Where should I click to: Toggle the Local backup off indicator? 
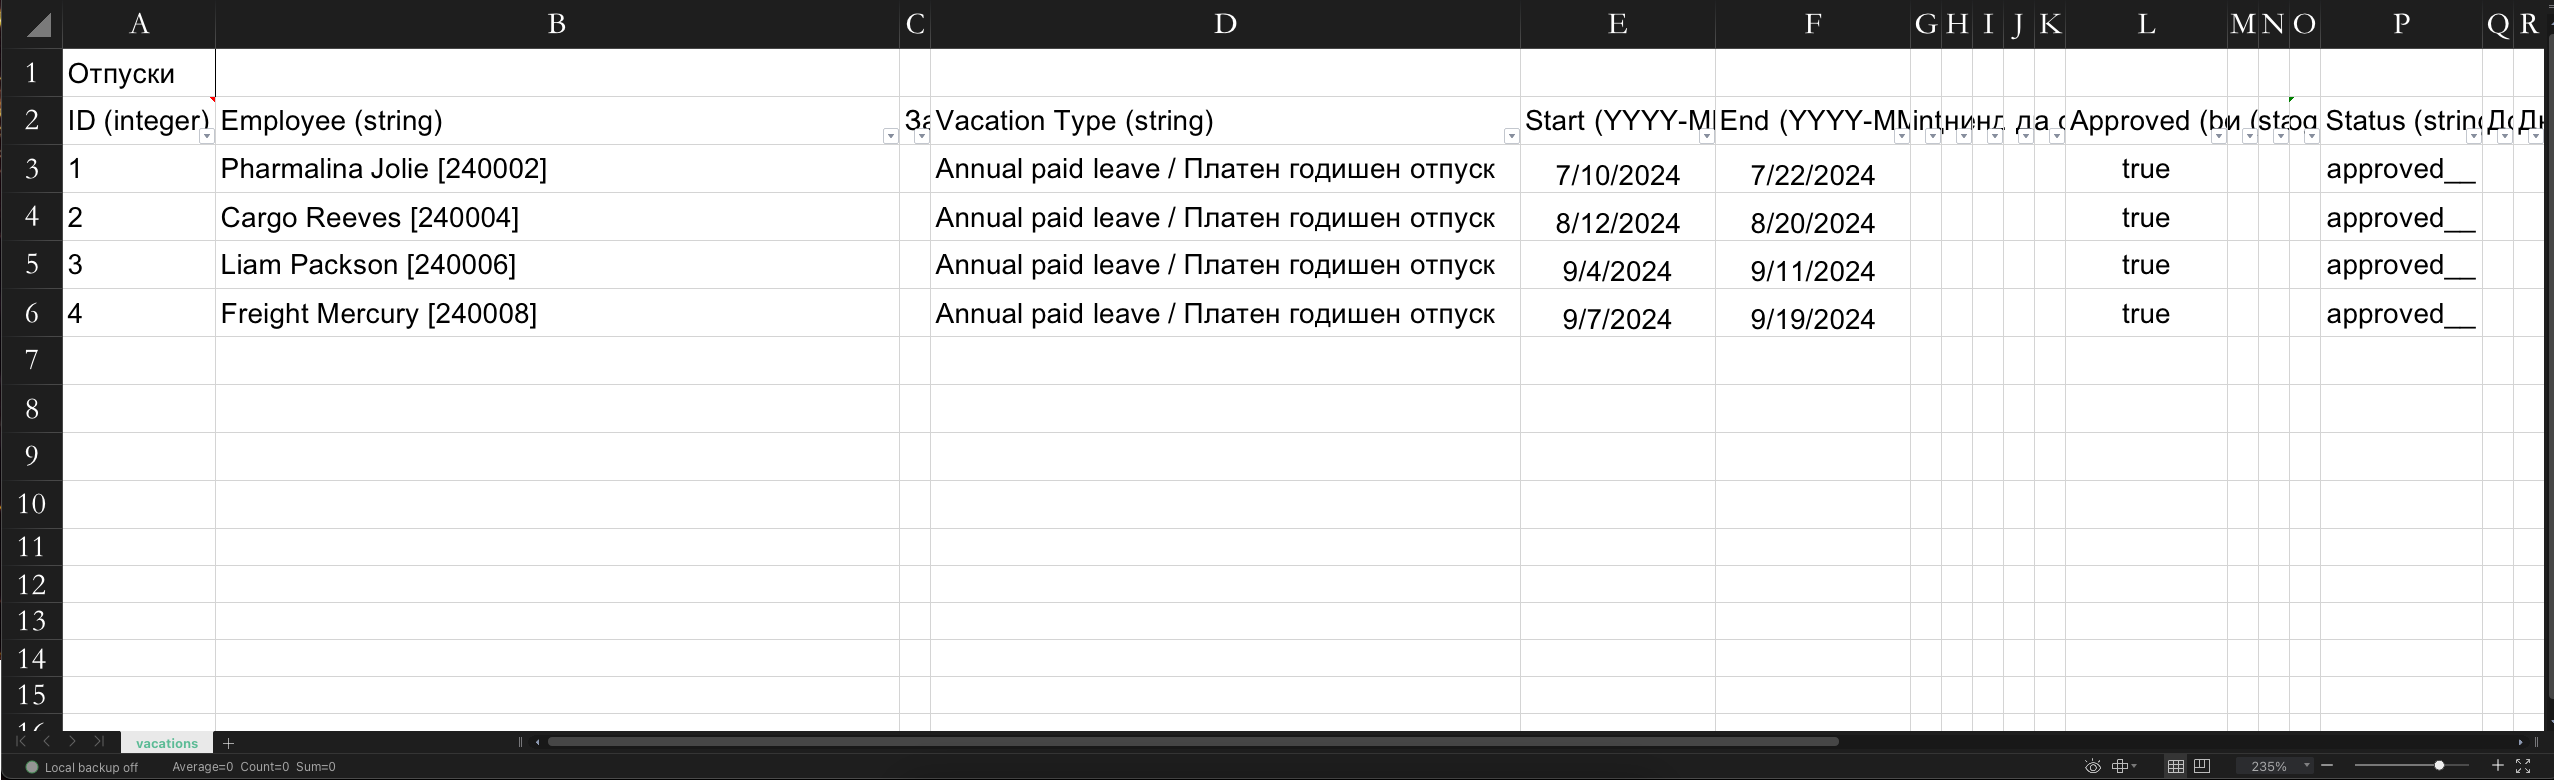[82, 767]
